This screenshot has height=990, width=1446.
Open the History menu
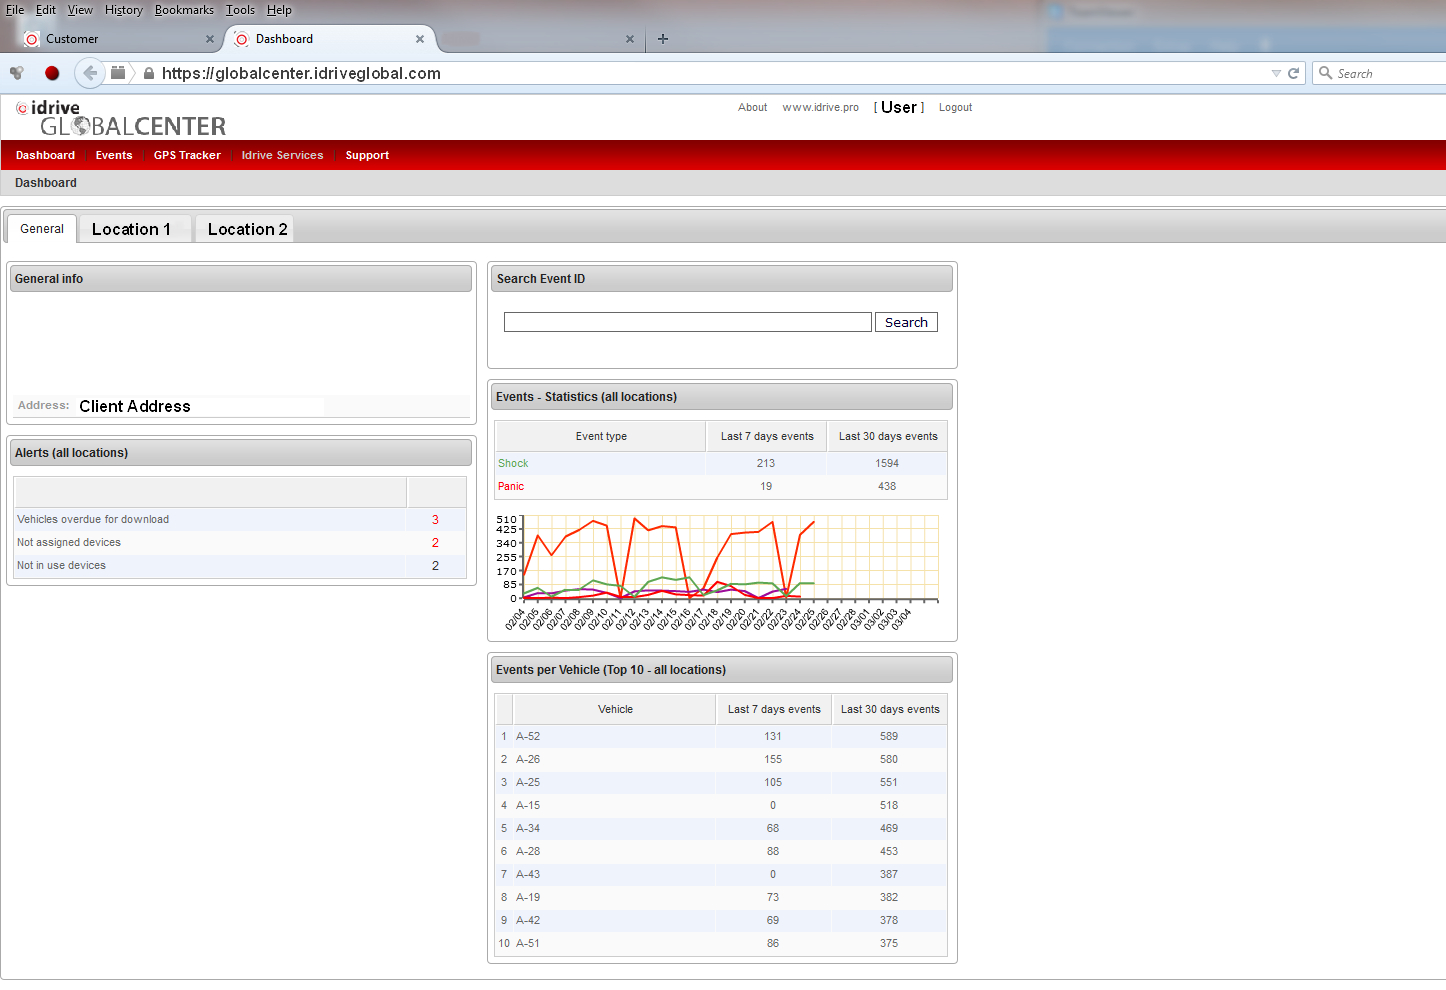(x=123, y=10)
